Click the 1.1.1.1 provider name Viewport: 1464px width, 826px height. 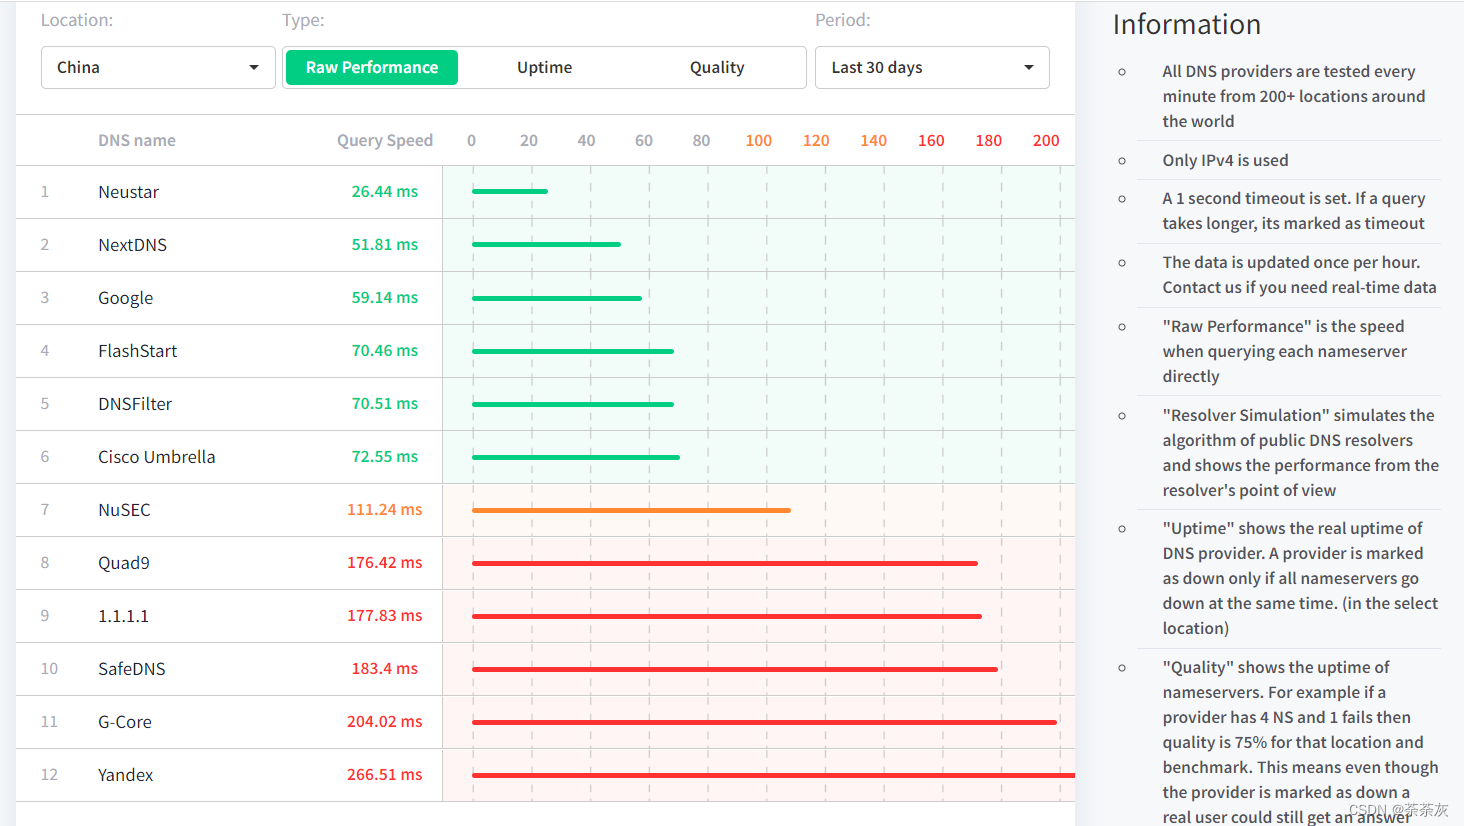point(123,616)
